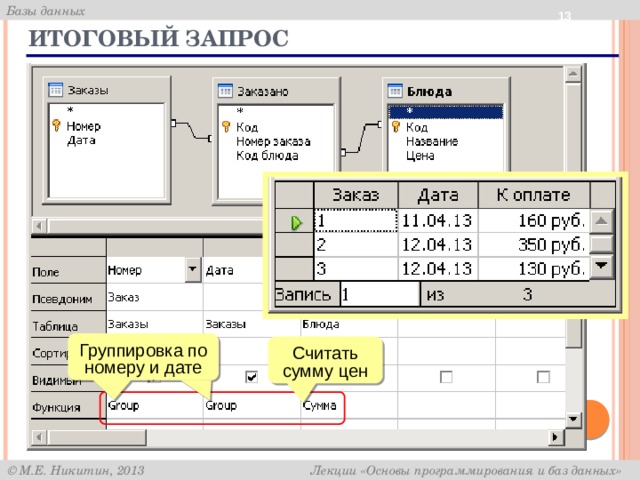Select the asterisk row in Заказы table
This screenshot has height=480, width=640.
point(106,110)
